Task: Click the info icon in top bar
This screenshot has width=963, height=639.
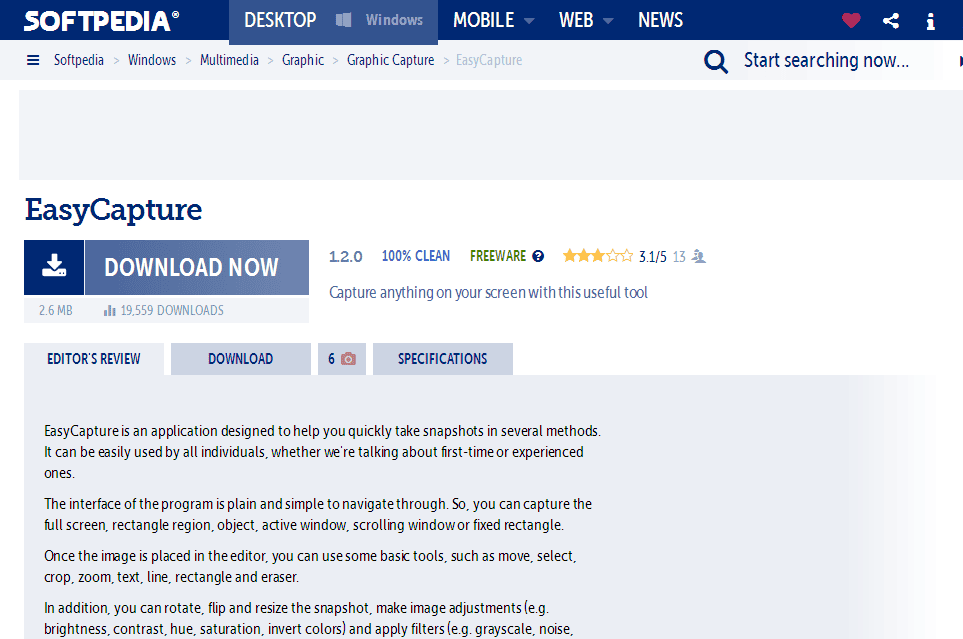Action: pos(930,22)
